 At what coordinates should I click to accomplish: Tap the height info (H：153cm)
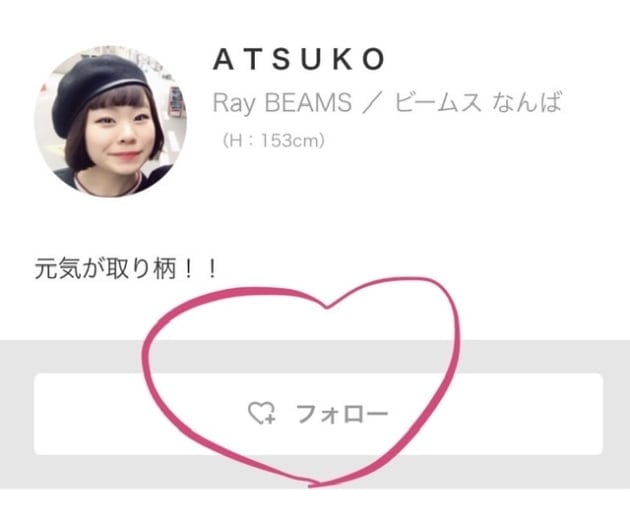[274, 141]
